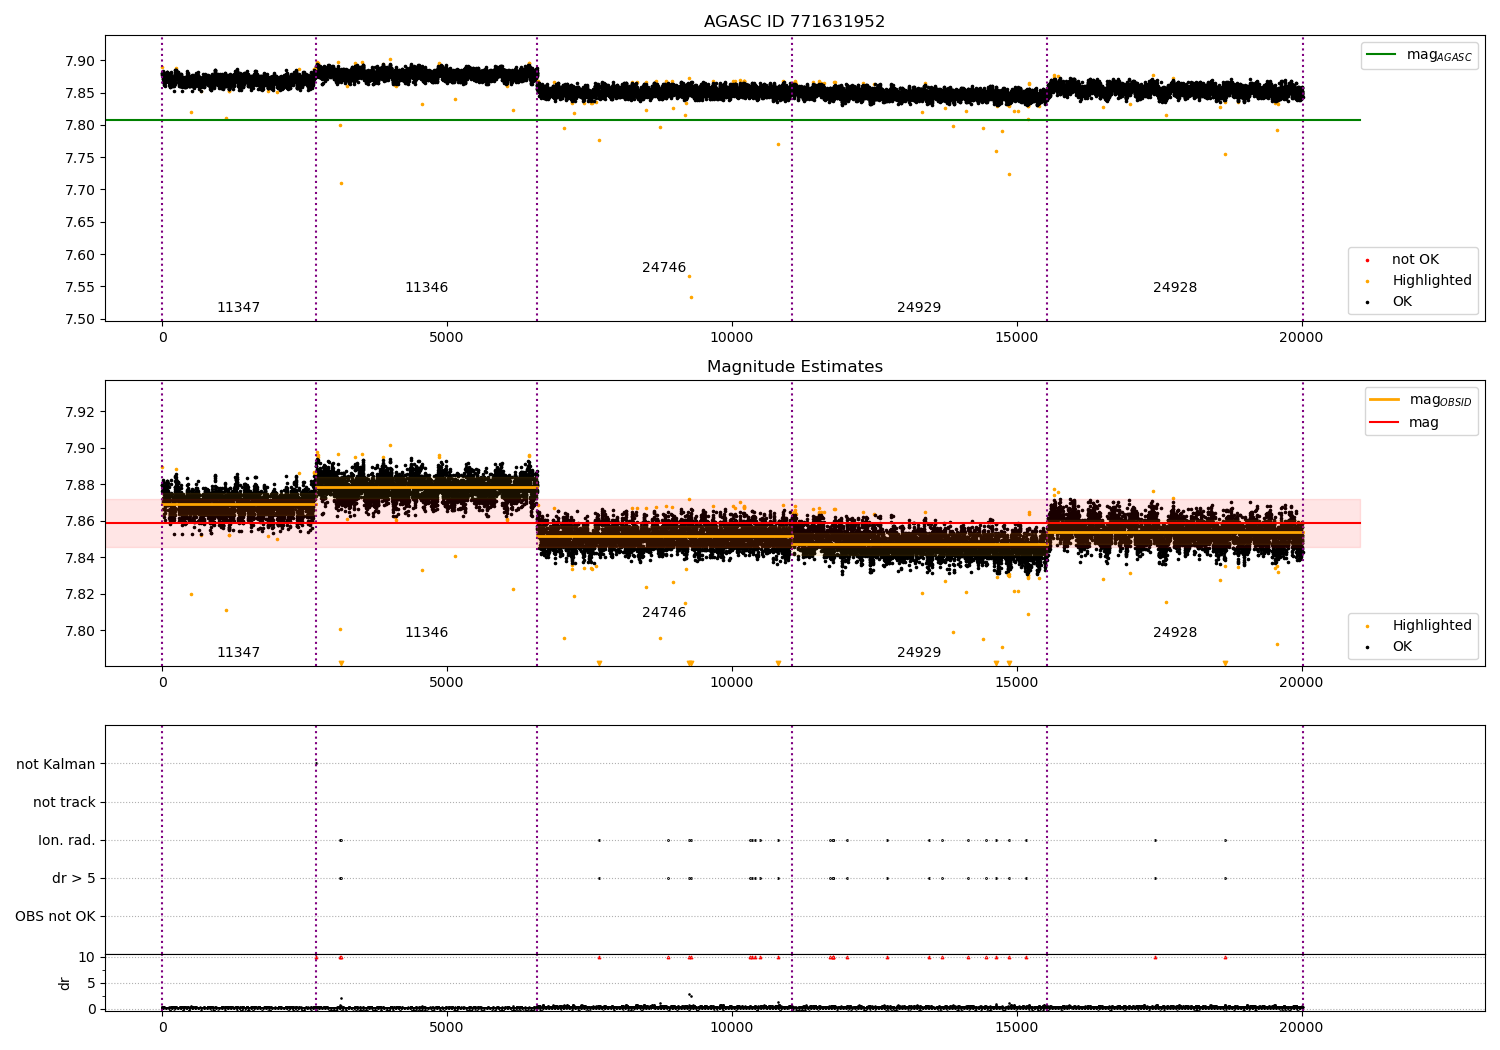Screen dimensions: 1500x1050
Task: Click the 7.55 y-tick label
Action: click(x=80, y=288)
